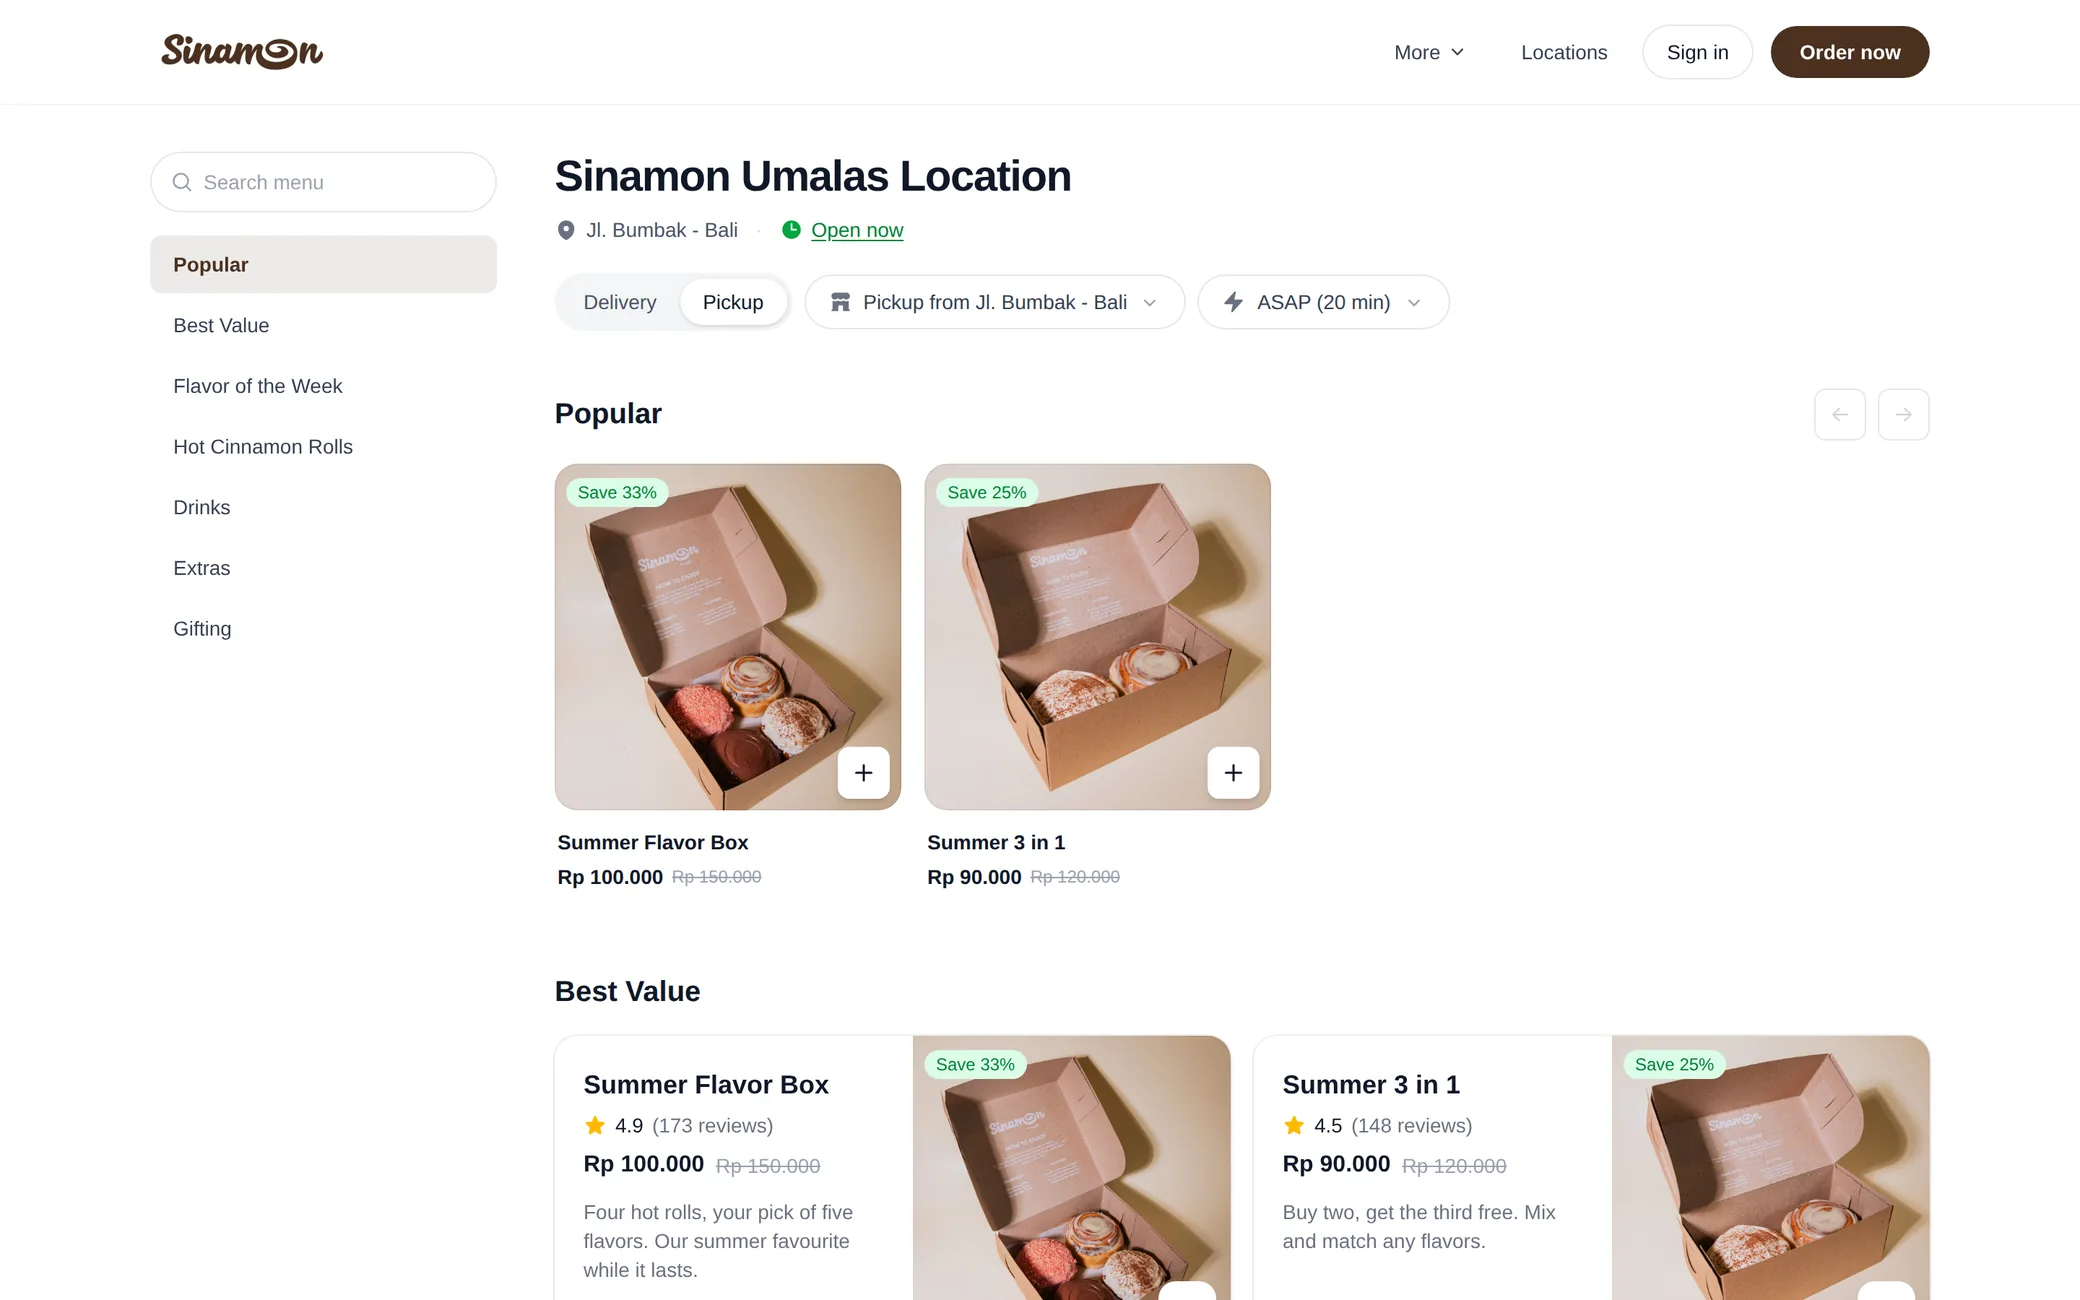Choose the Gifting category
2080x1300 pixels.
[x=324, y=629]
